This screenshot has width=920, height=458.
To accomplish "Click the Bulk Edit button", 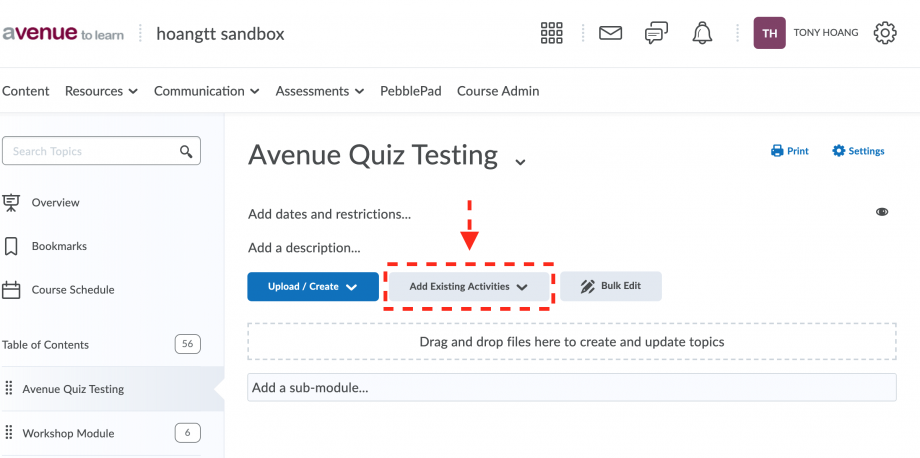I will [x=611, y=286].
